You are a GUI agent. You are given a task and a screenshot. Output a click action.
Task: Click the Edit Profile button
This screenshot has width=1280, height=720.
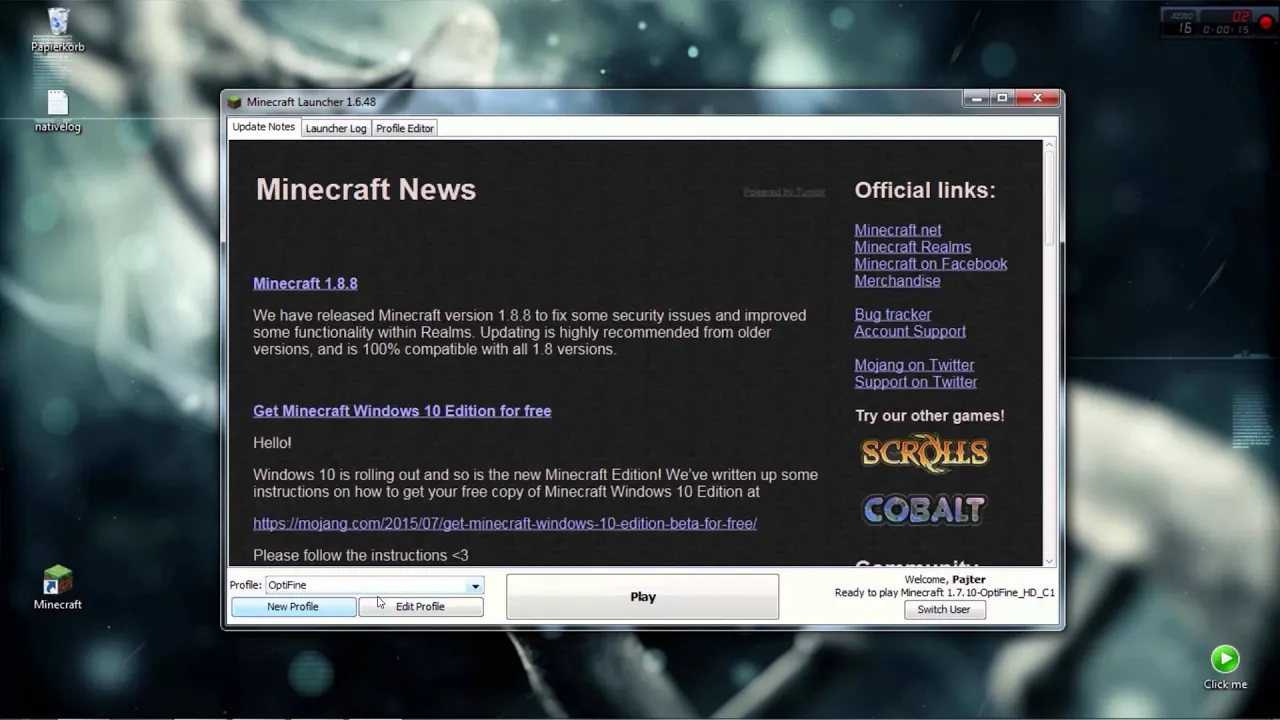pyautogui.click(x=420, y=607)
